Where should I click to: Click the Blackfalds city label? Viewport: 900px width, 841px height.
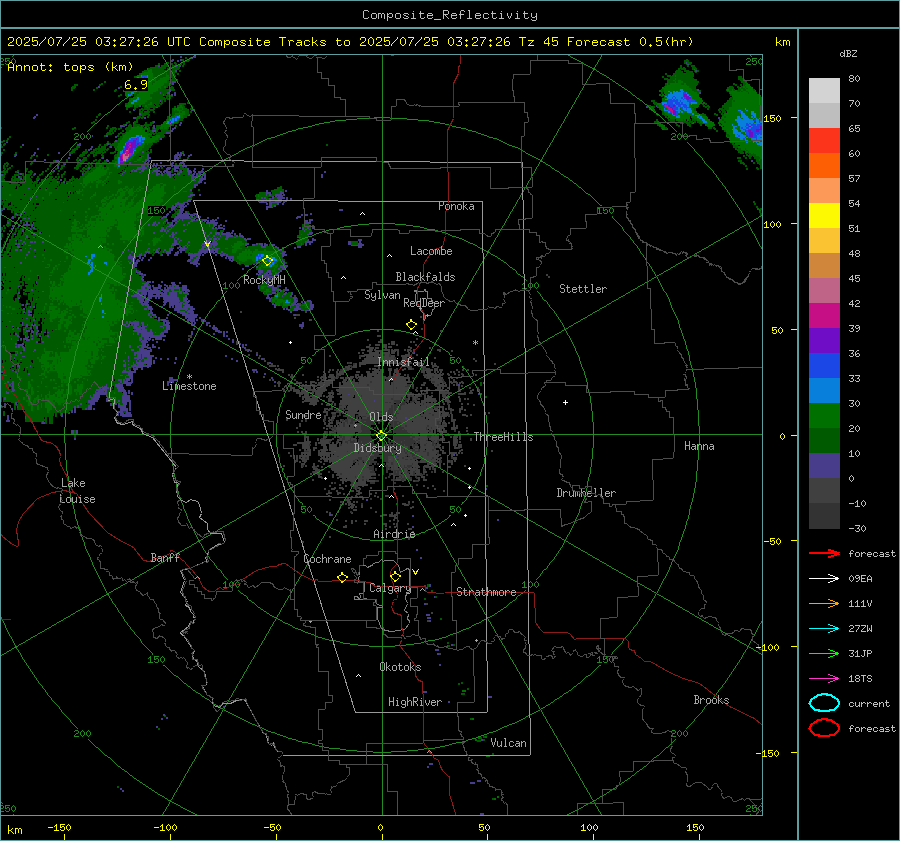(x=425, y=277)
